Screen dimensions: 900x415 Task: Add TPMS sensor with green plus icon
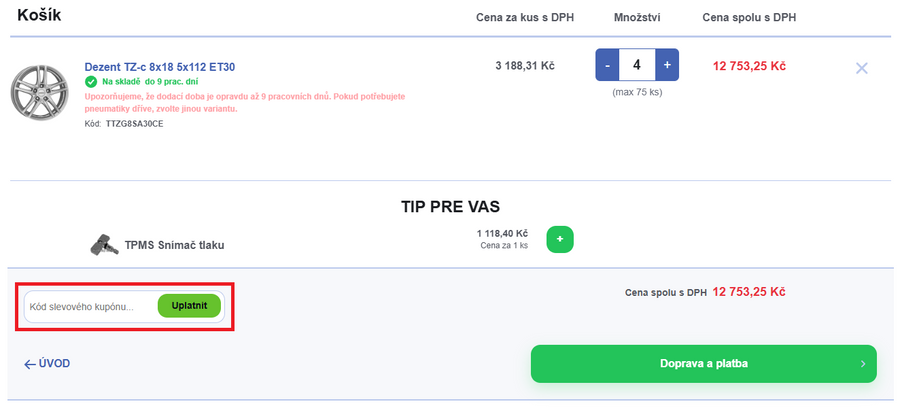click(560, 240)
